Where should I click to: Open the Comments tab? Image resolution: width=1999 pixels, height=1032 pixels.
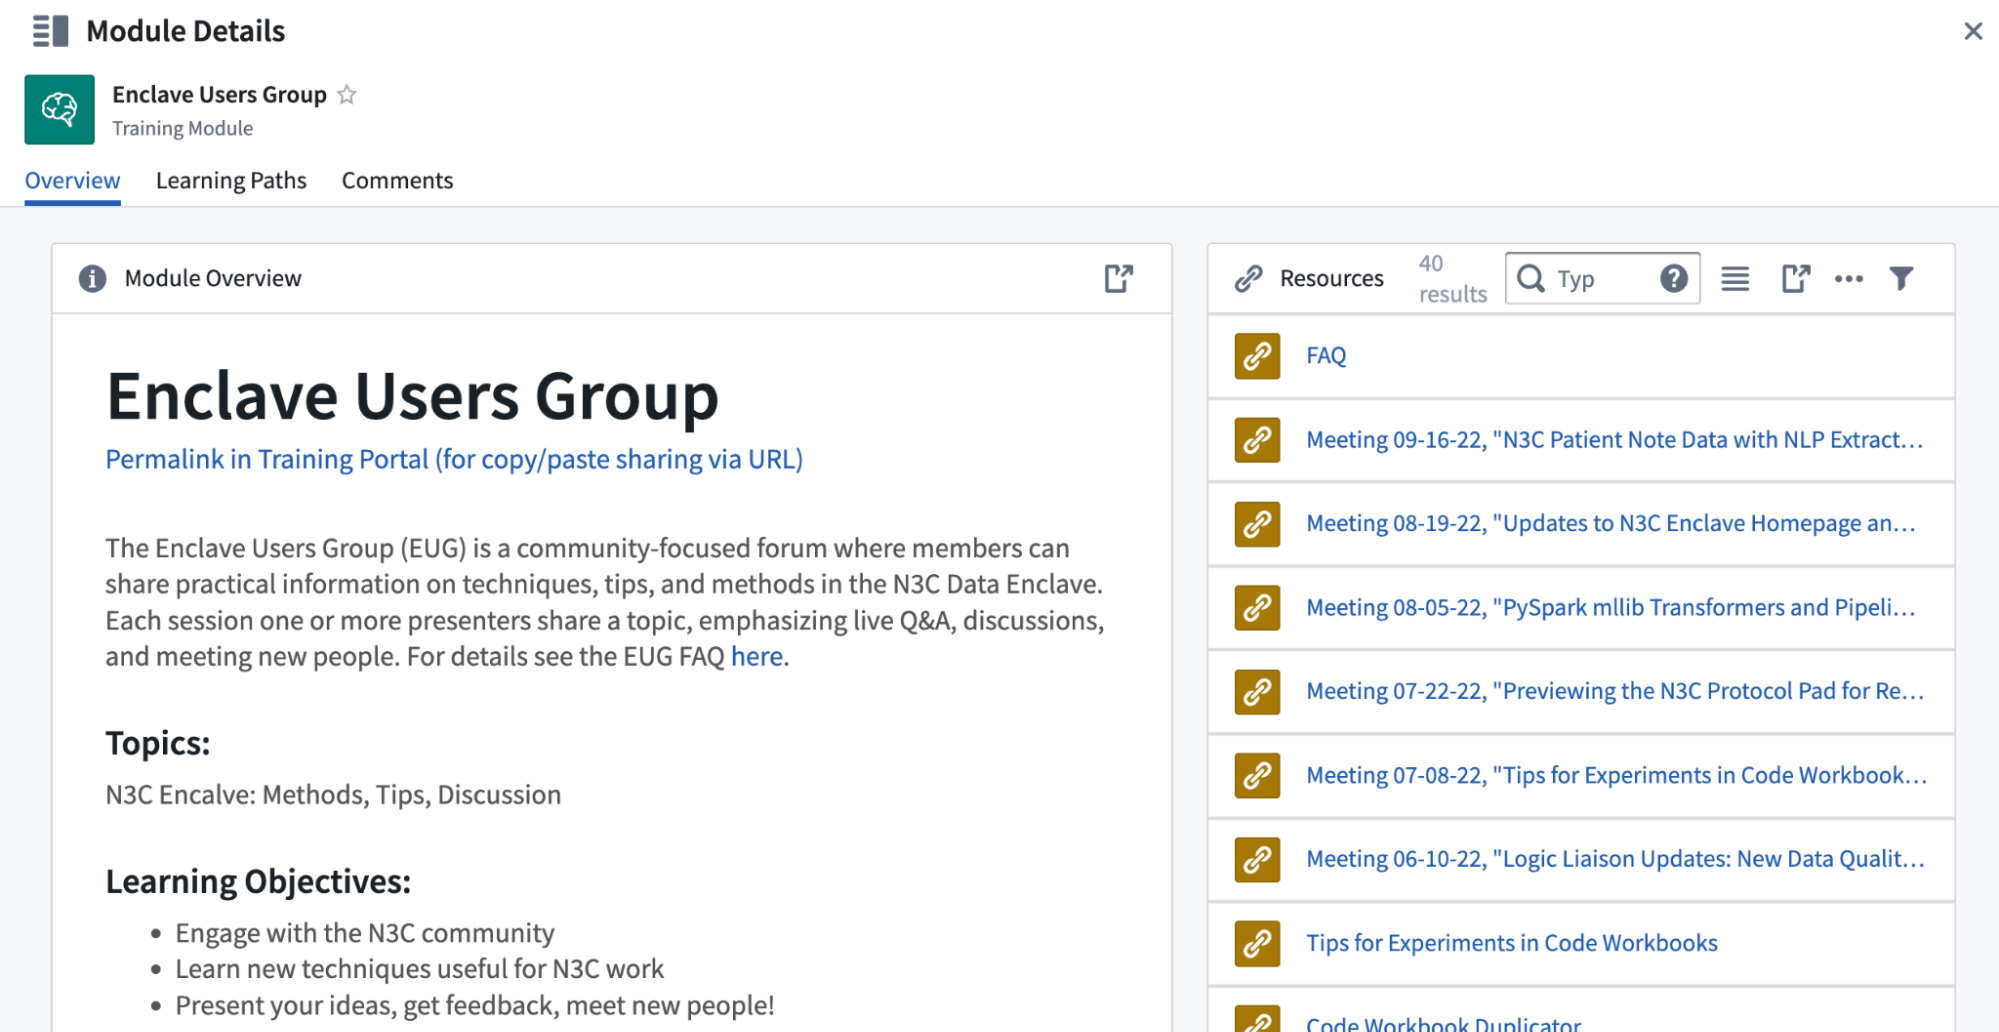pos(397,181)
